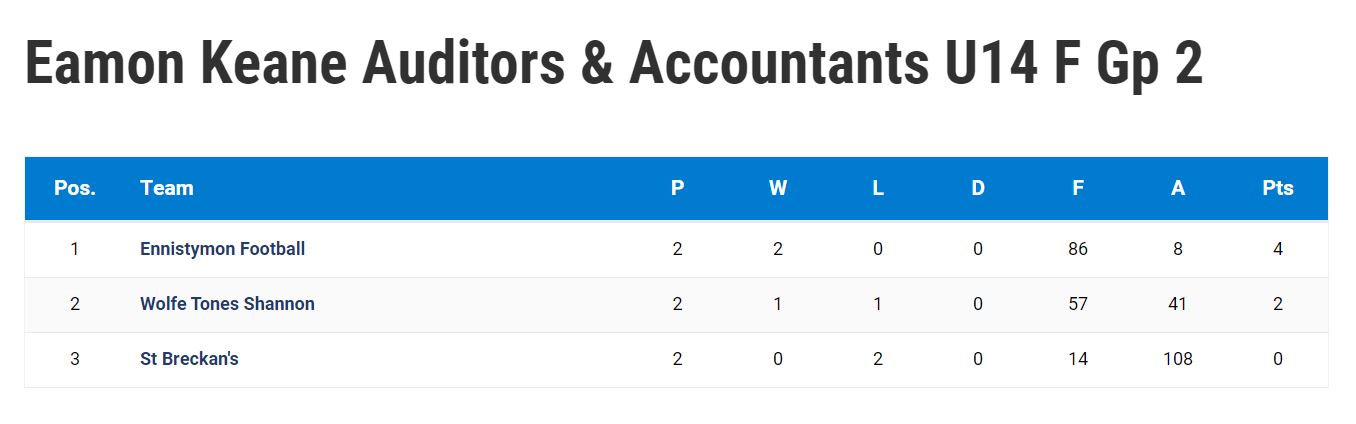Click the Pos. column header
This screenshot has height=424, width=1356.
[x=75, y=188]
